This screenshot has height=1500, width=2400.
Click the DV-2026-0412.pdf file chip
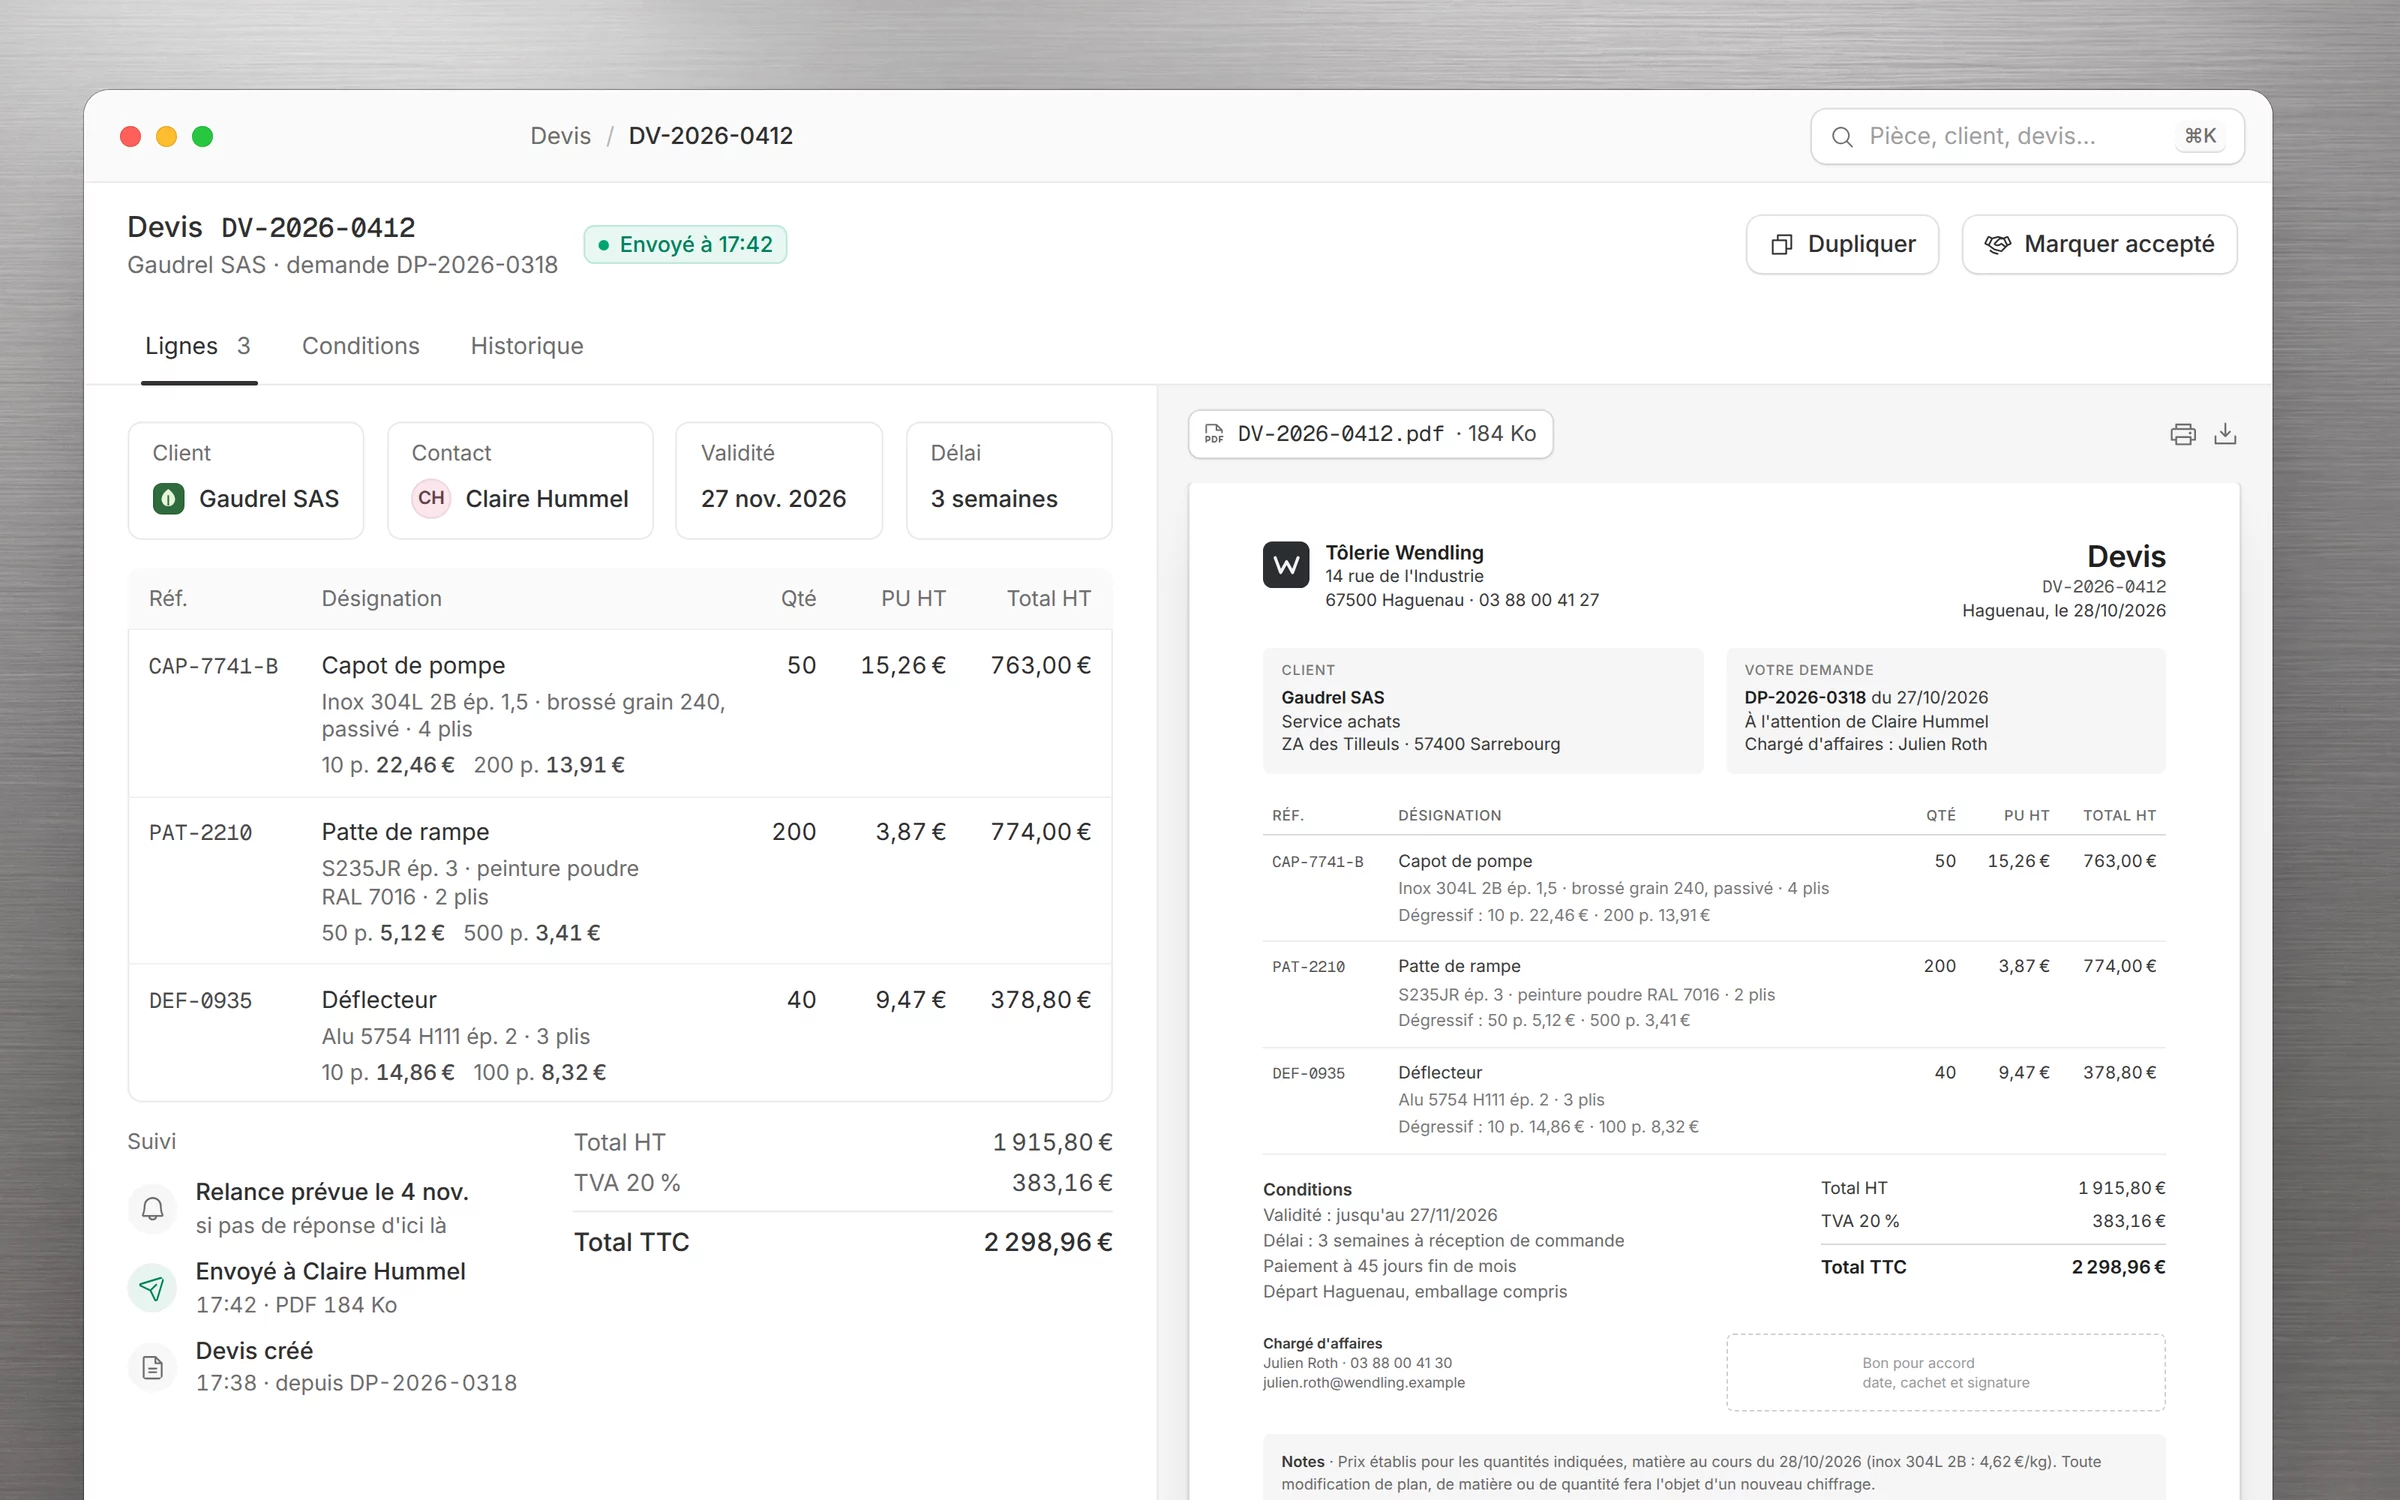click(x=1370, y=434)
